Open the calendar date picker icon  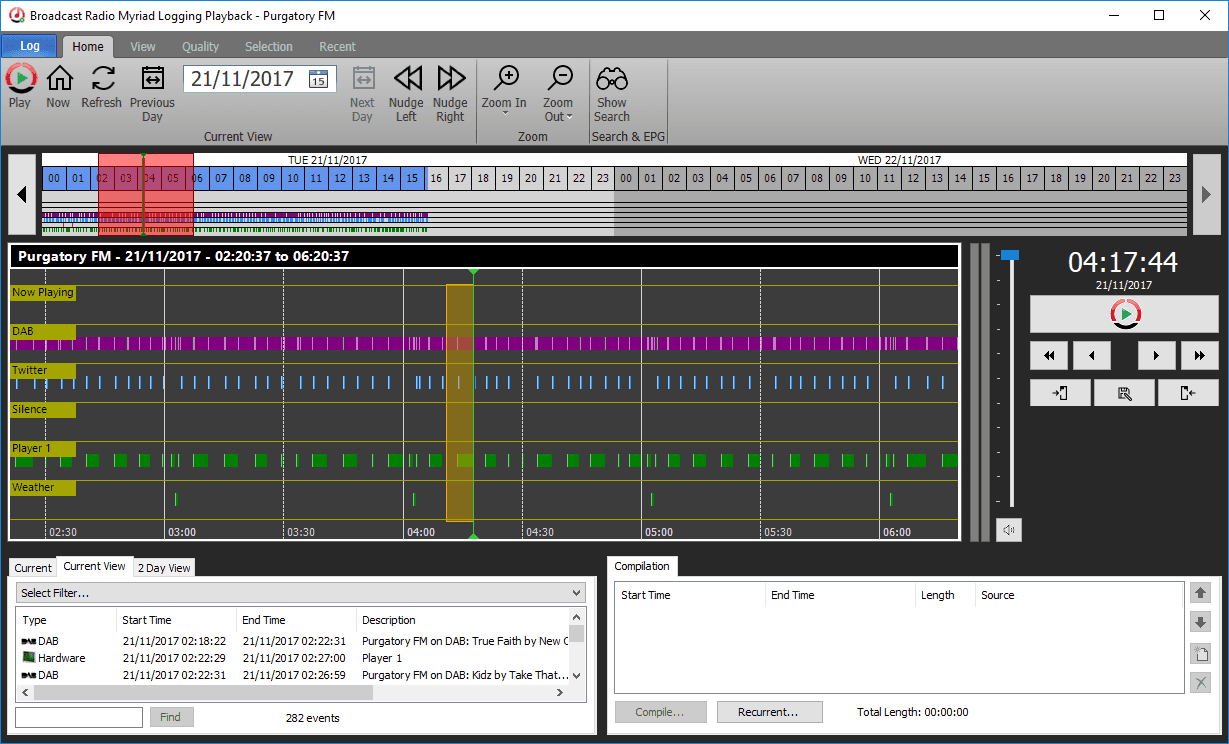click(319, 79)
